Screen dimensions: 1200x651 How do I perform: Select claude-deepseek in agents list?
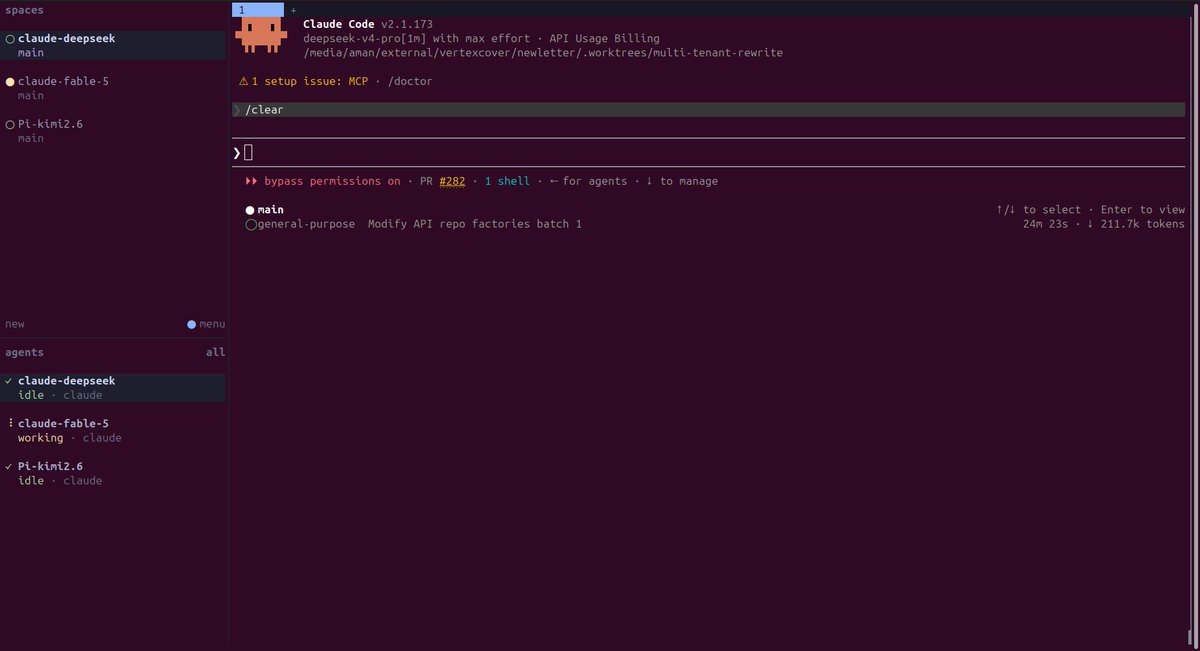[113, 388]
